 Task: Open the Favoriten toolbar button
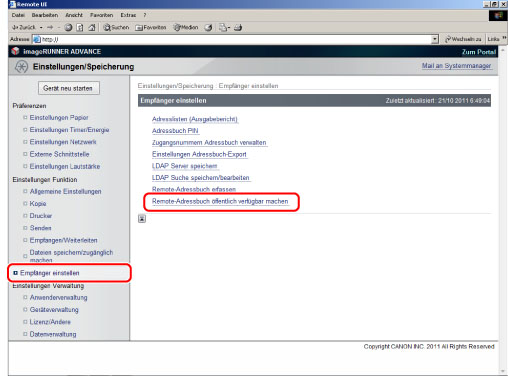click(151, 28)
